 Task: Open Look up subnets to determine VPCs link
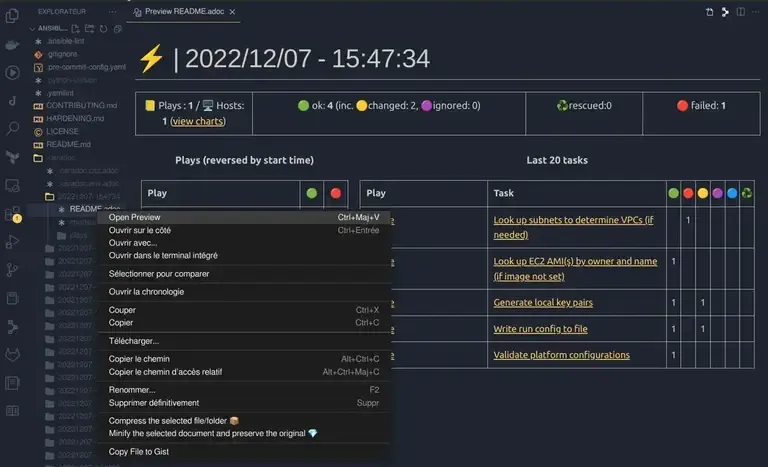(x=573, y=227)
